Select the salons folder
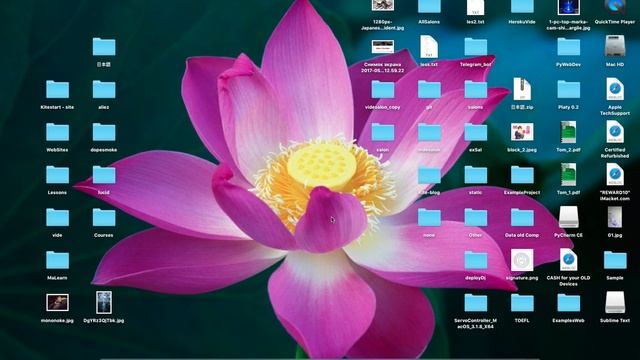 pos(476,89)
